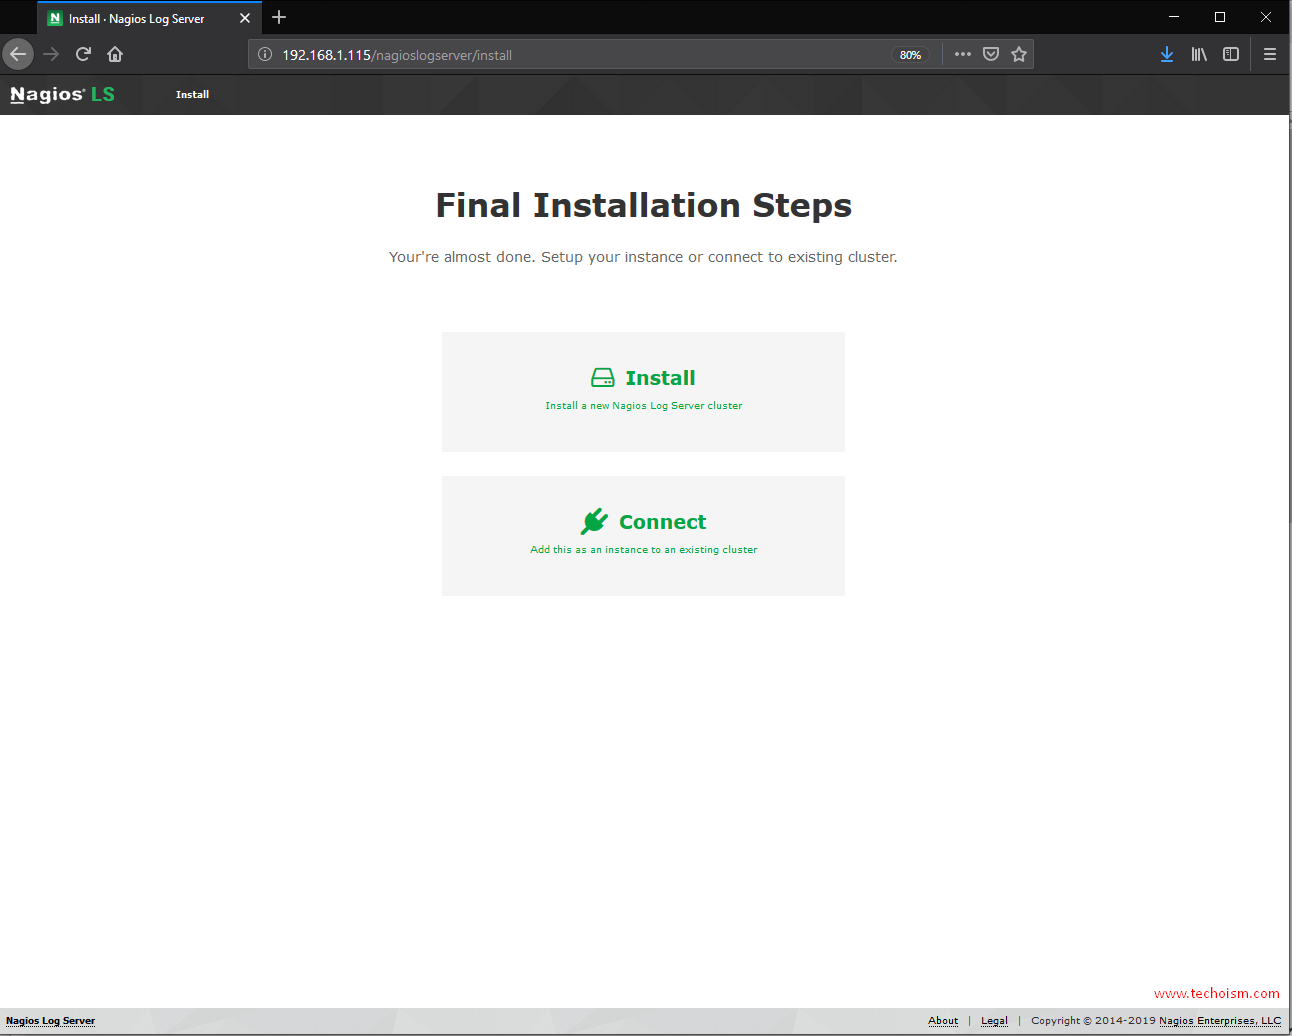Click the Final Installation Steps heading
This screenshot has width=1292, height=1036.
tap(644, 205)
